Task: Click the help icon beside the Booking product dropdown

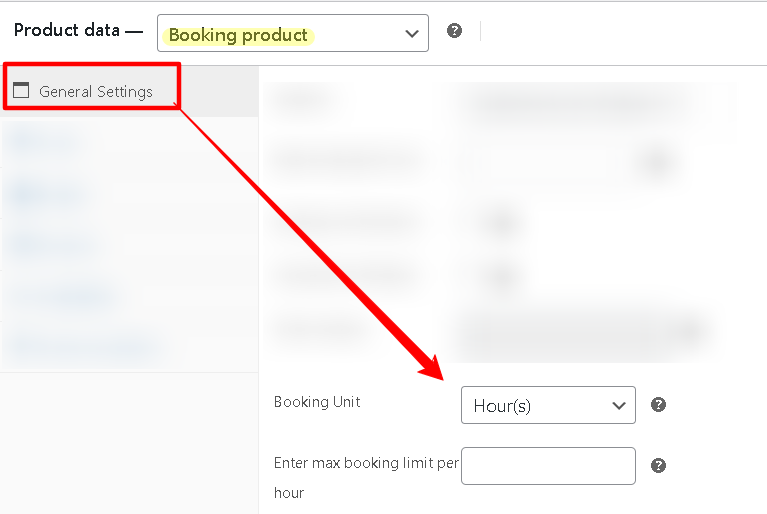Action: (454, 30)
